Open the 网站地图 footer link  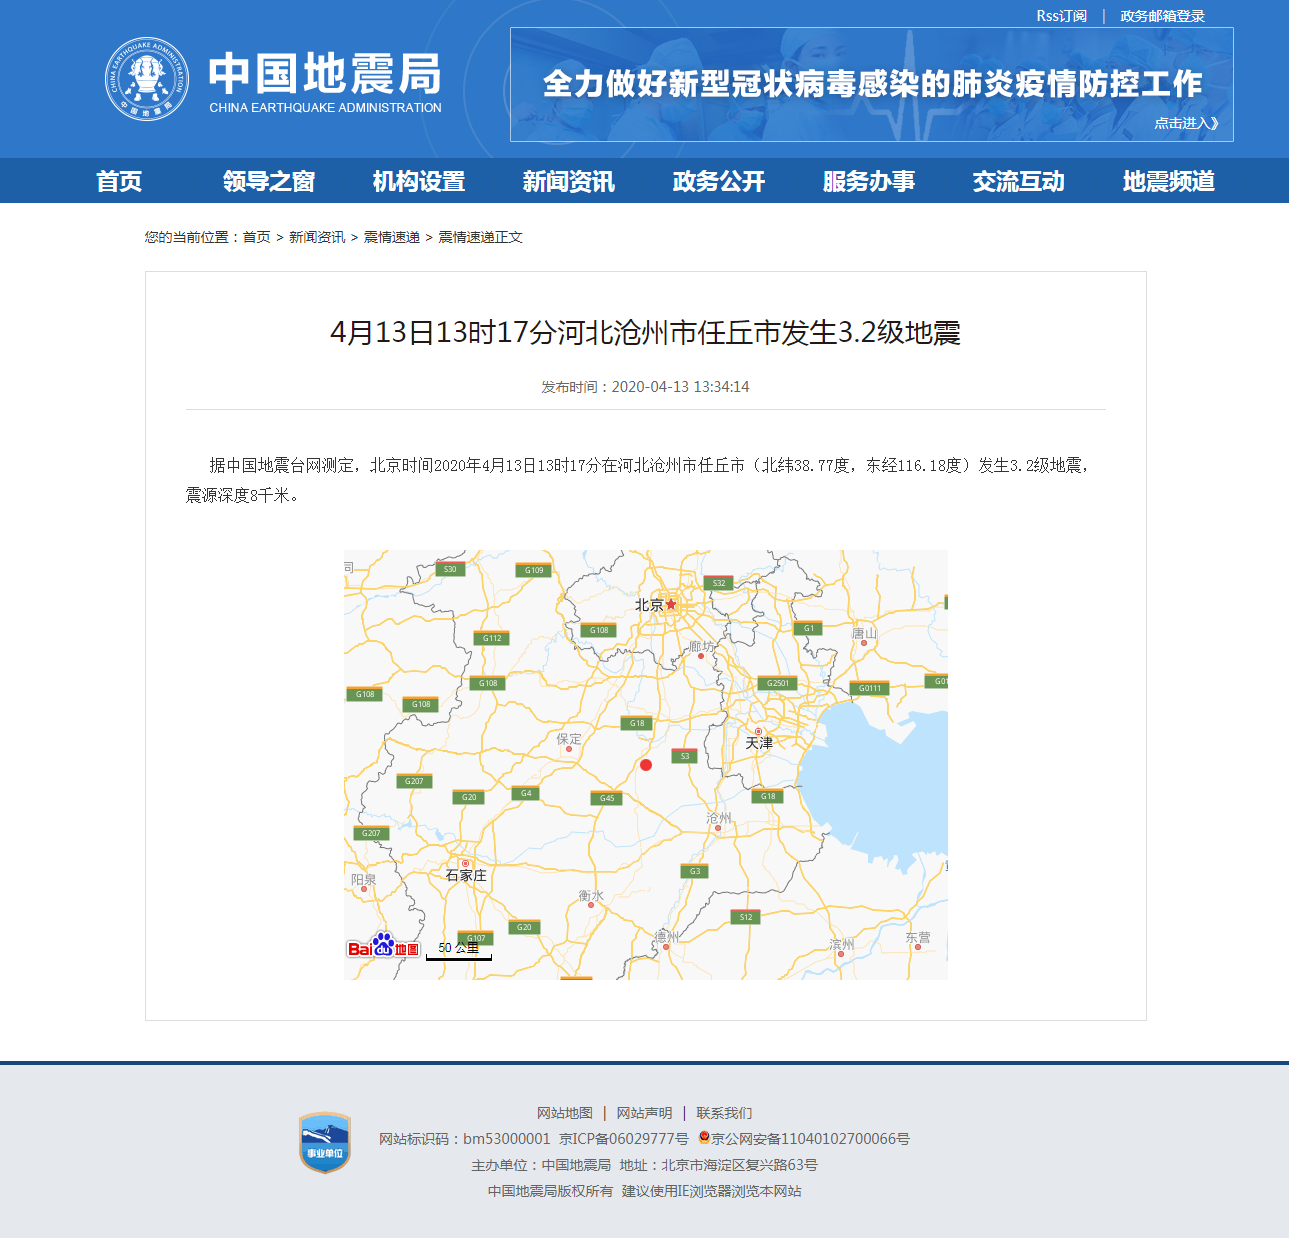[x=565, y=1113]
